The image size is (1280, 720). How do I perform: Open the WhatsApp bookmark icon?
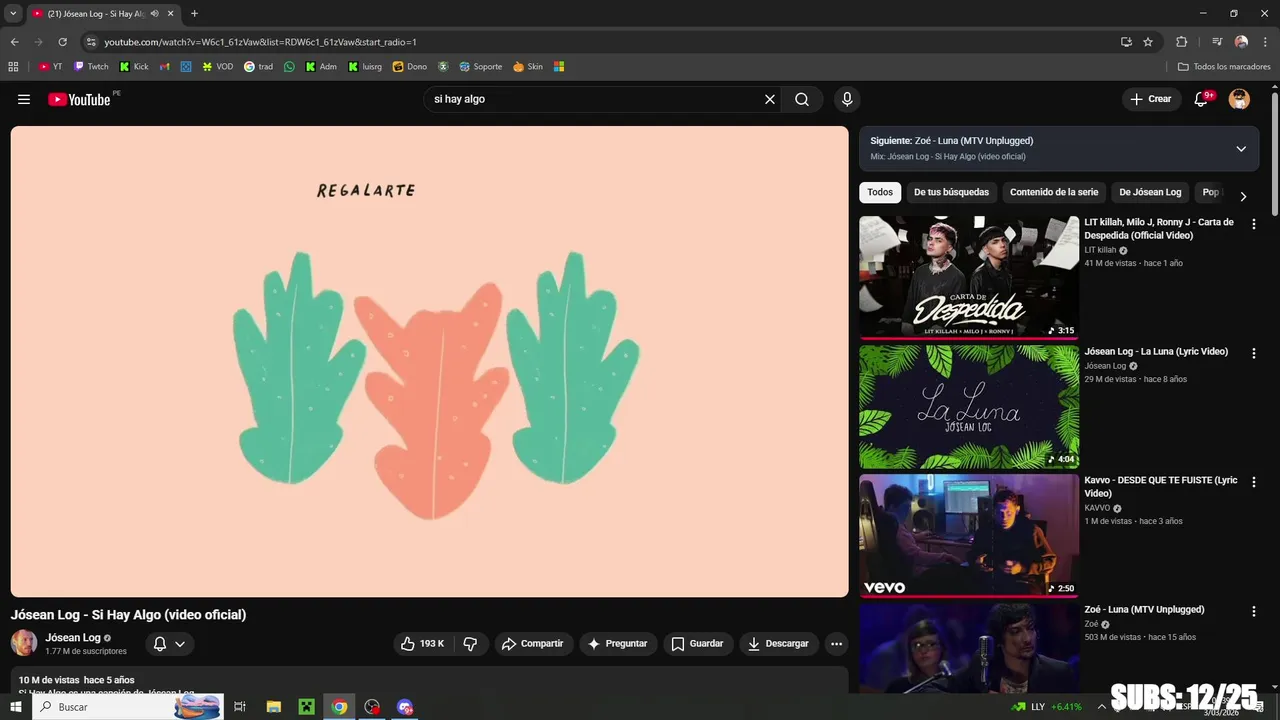point(290,67)
